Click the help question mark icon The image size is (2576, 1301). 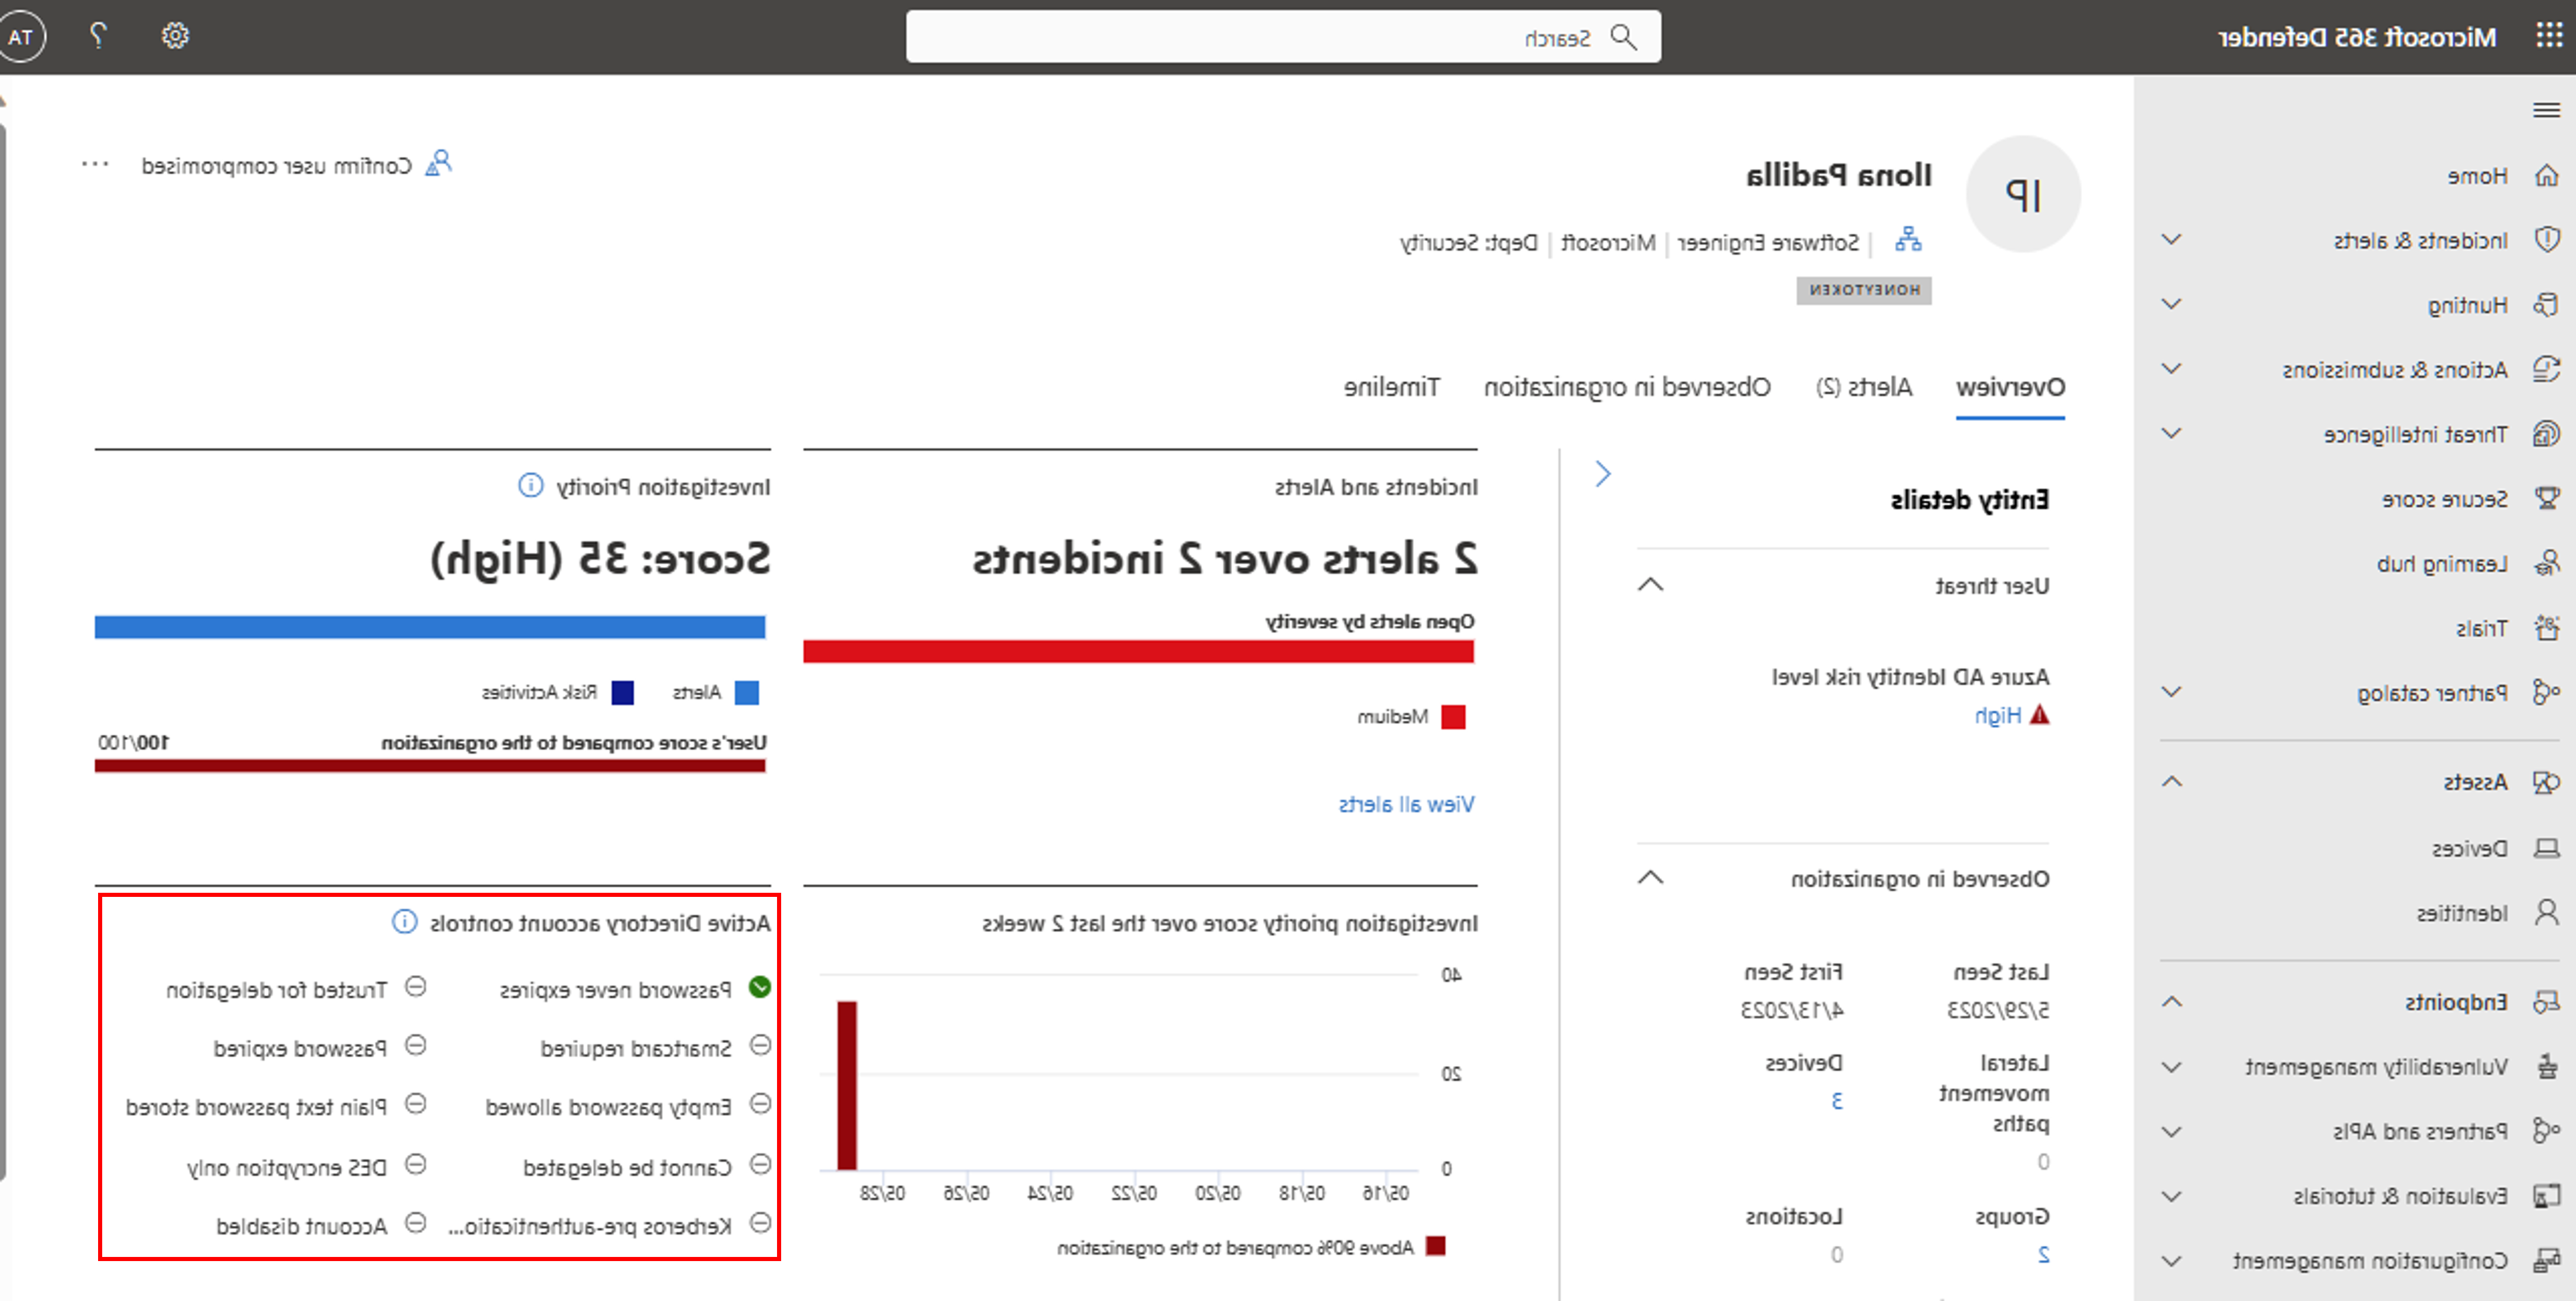click(x=97, y=36)
